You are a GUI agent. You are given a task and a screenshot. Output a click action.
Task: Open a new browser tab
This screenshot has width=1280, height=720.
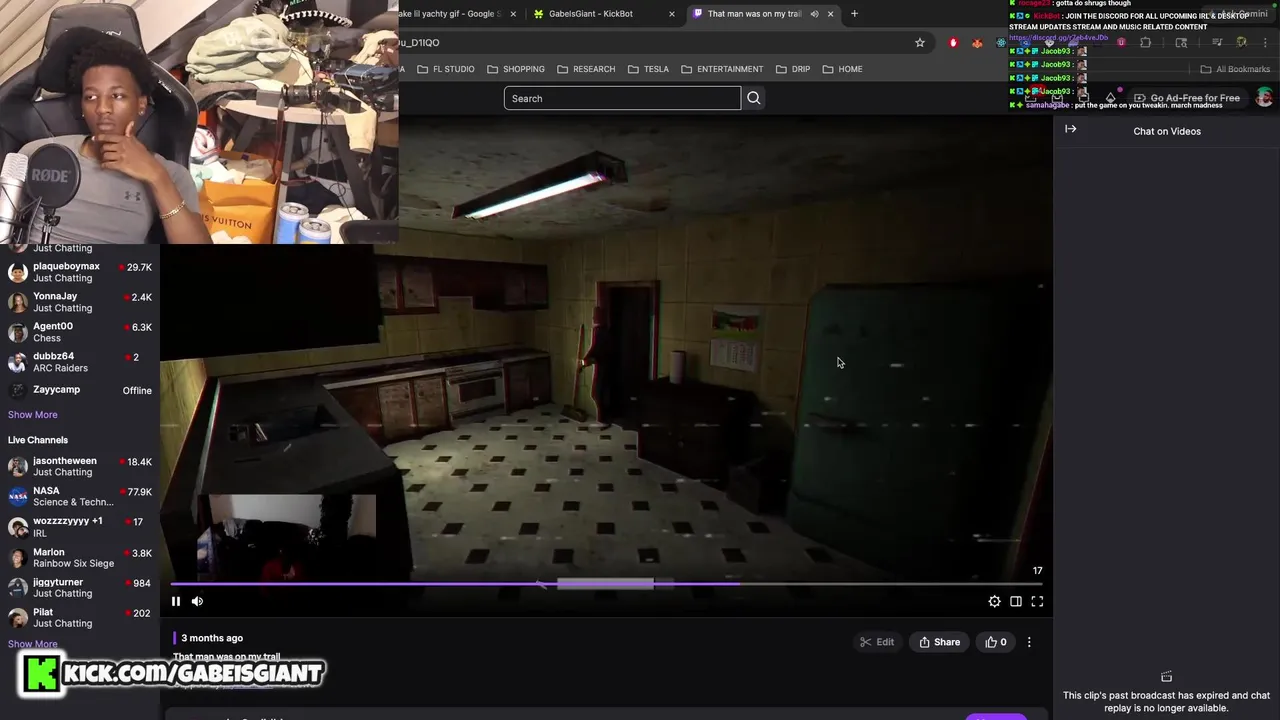point(854,14)
